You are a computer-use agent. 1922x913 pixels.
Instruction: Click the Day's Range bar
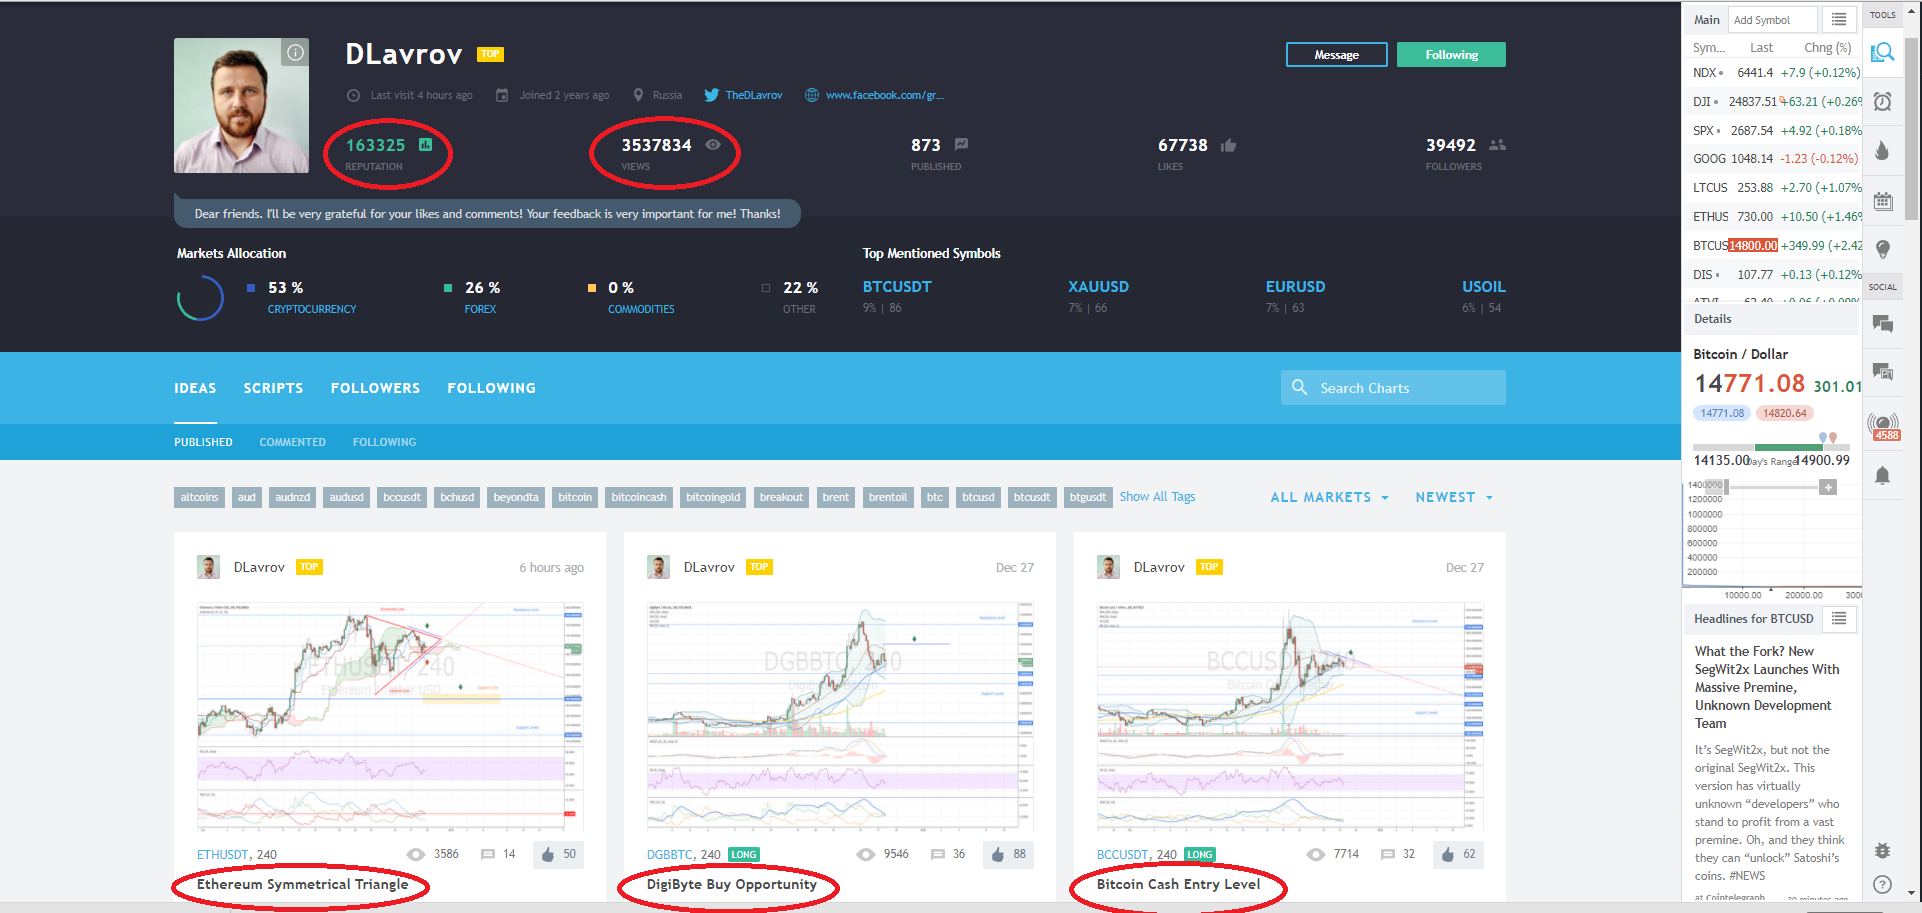tap(1770, 447)
